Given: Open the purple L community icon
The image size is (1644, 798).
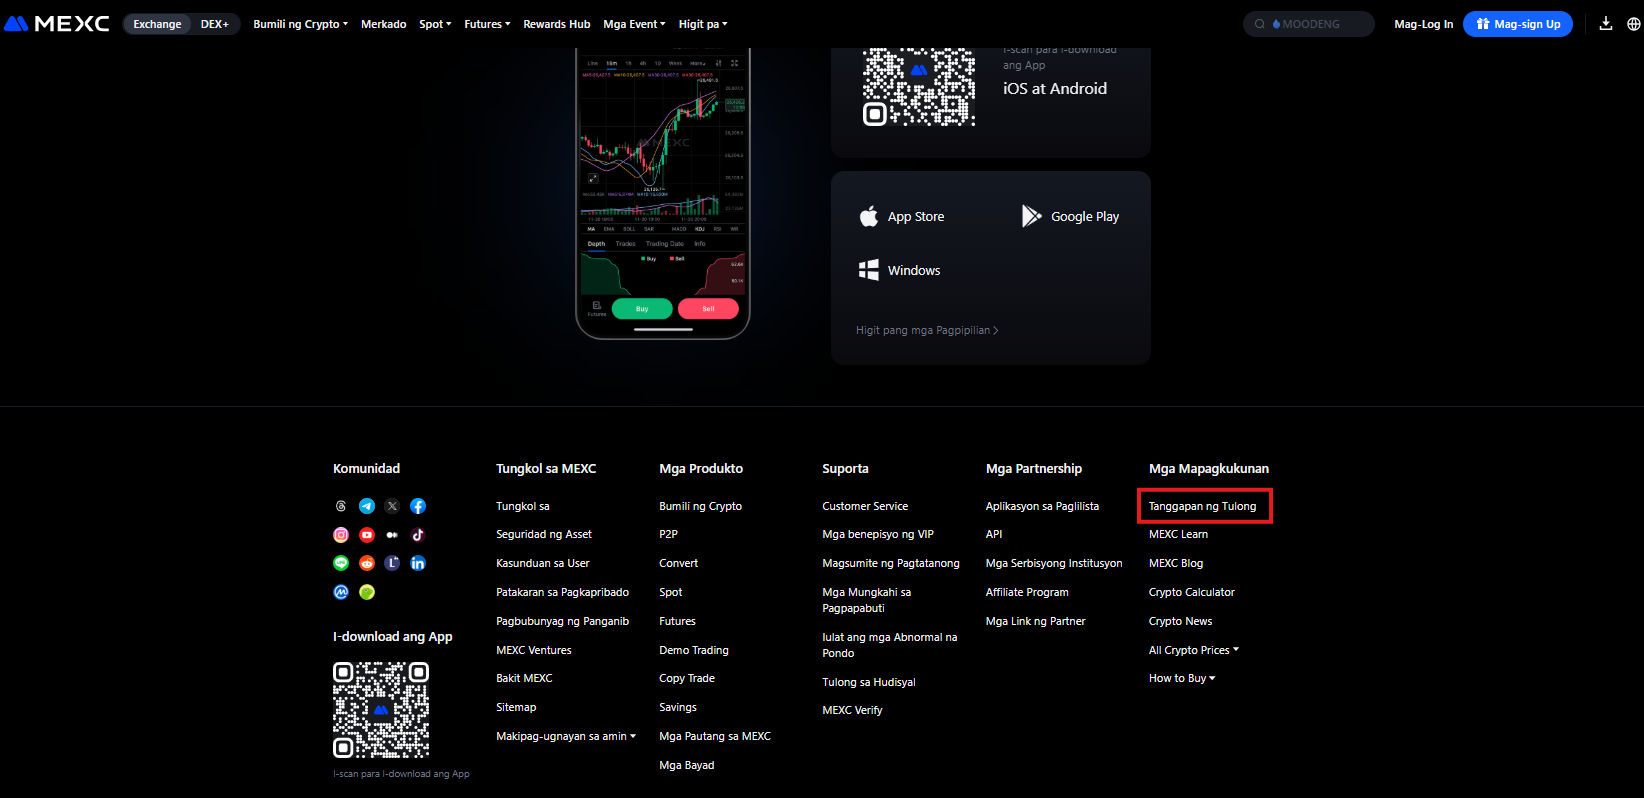Looking at the screenshot, I should pyautogui.click(x=392, y=563).
